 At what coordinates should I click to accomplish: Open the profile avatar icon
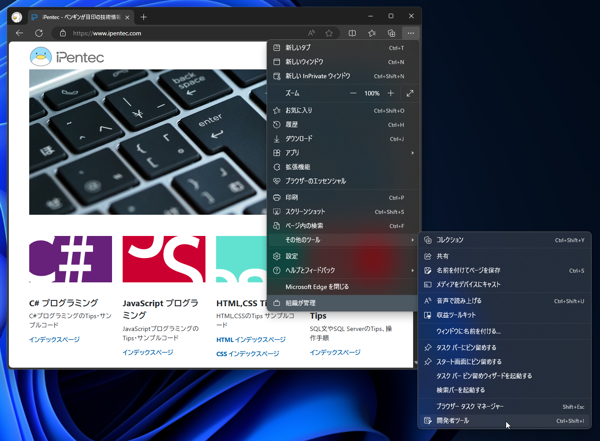(16, 17)
